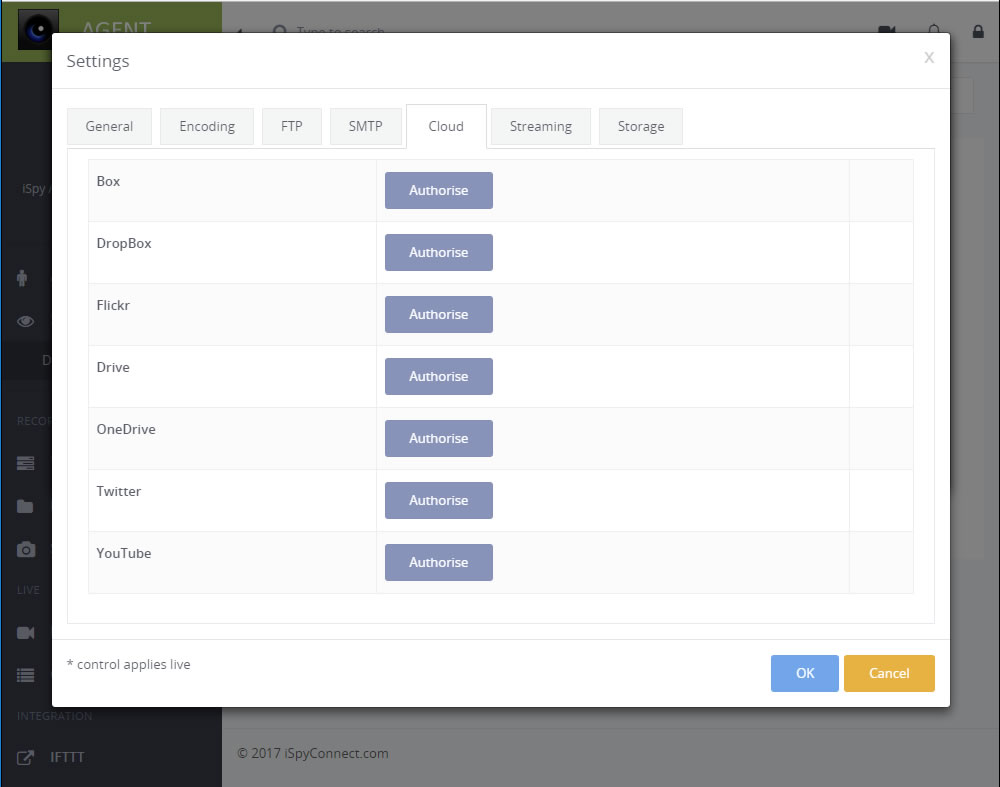Authorise DropBox account
The height and width of the screenshot is (787, 1000).
(439, 253)
